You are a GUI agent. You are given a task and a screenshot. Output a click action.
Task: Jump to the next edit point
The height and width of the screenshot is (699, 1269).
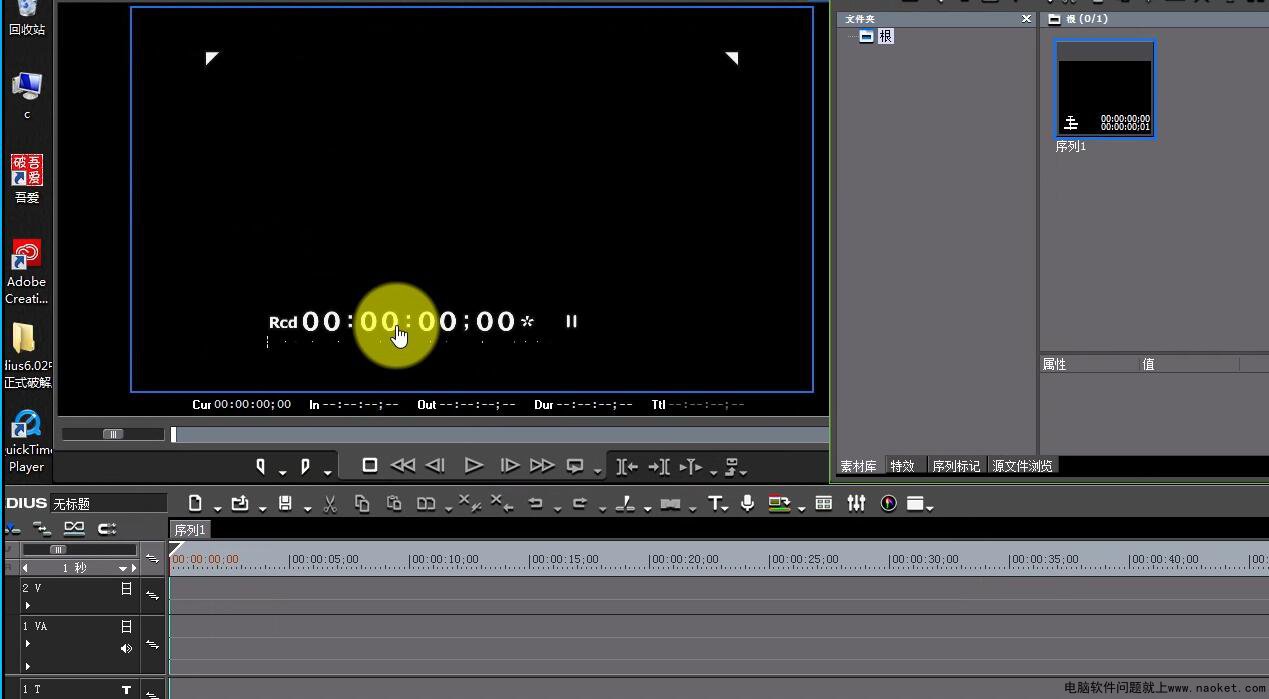(659, 466)
